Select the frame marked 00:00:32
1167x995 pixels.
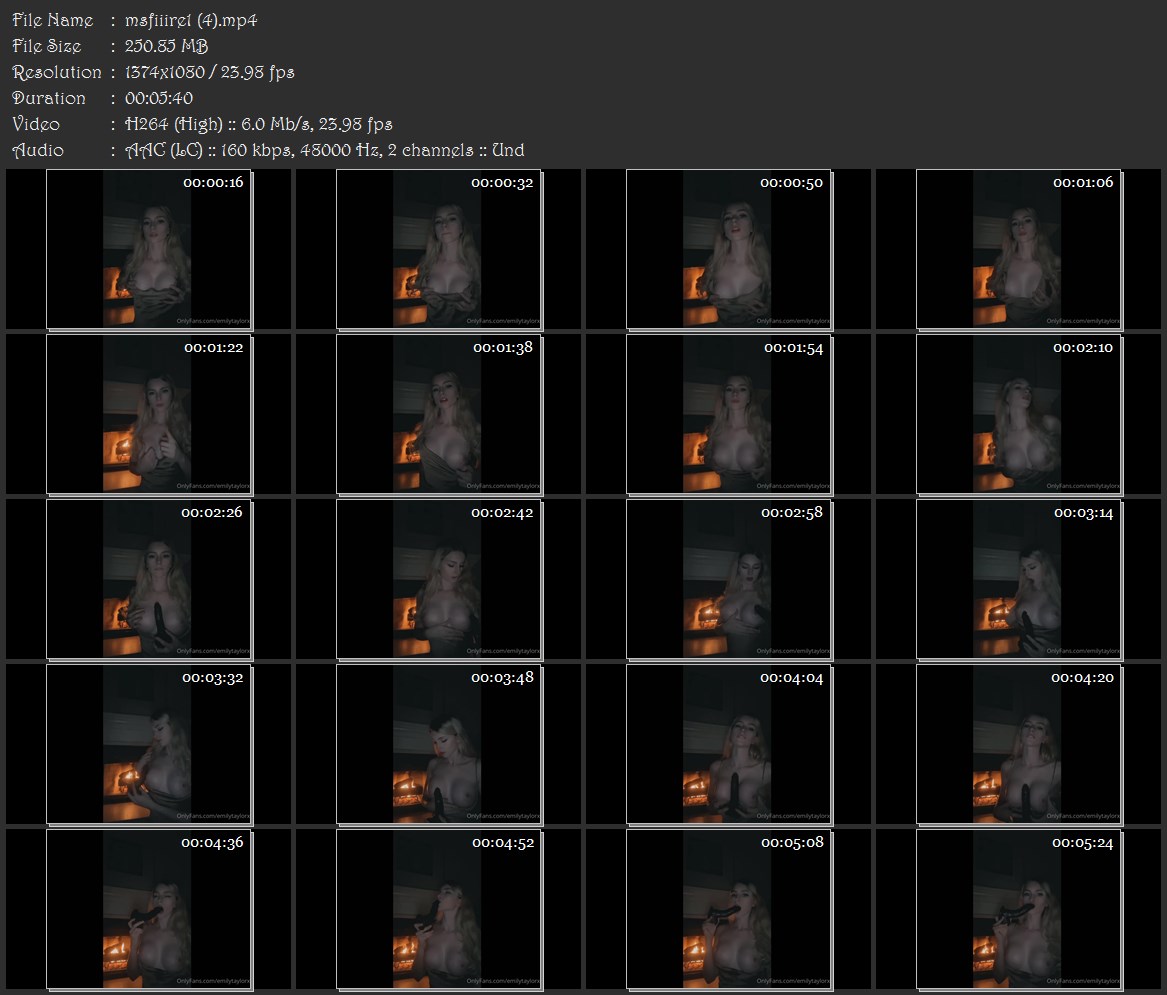[x=439, y=249]
